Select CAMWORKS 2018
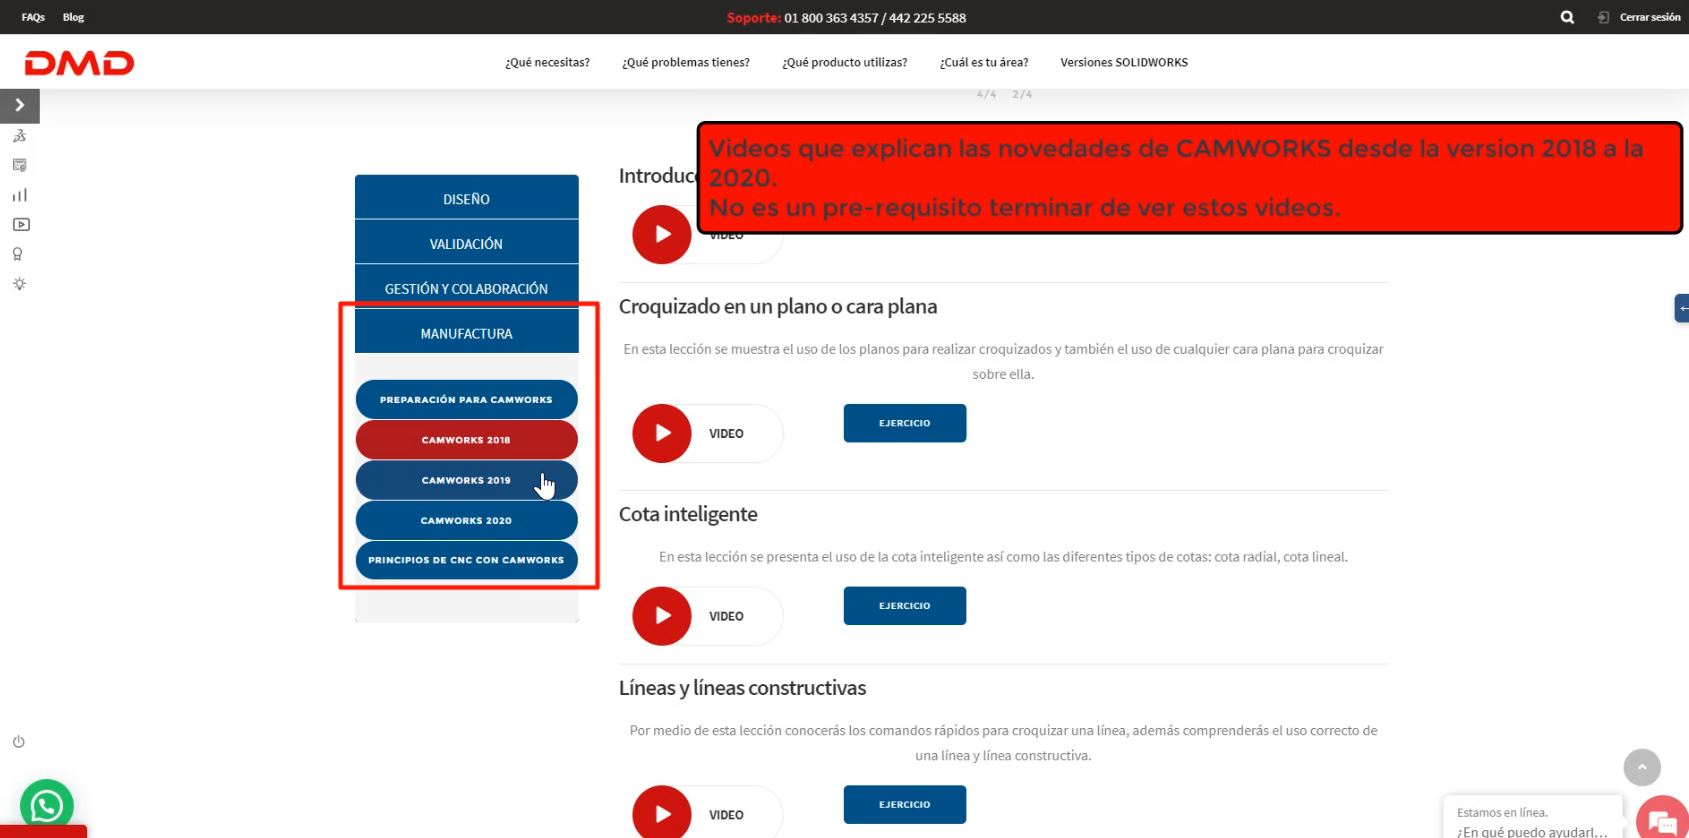 (x=467, y=440)
